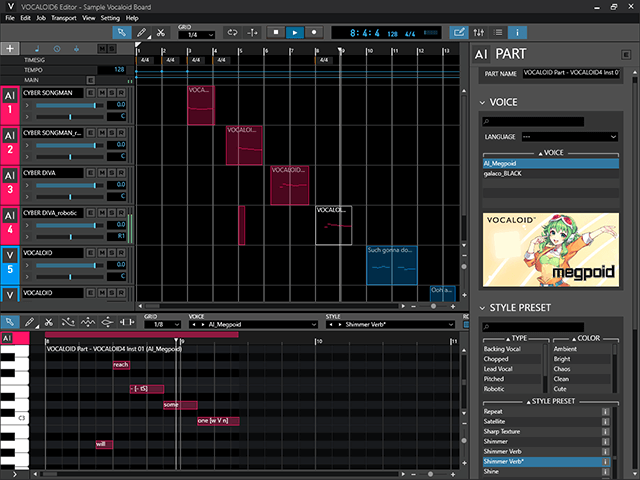640x480 pixels.
Task: Collapse the STYLE PRESET section
Action: 481,307
